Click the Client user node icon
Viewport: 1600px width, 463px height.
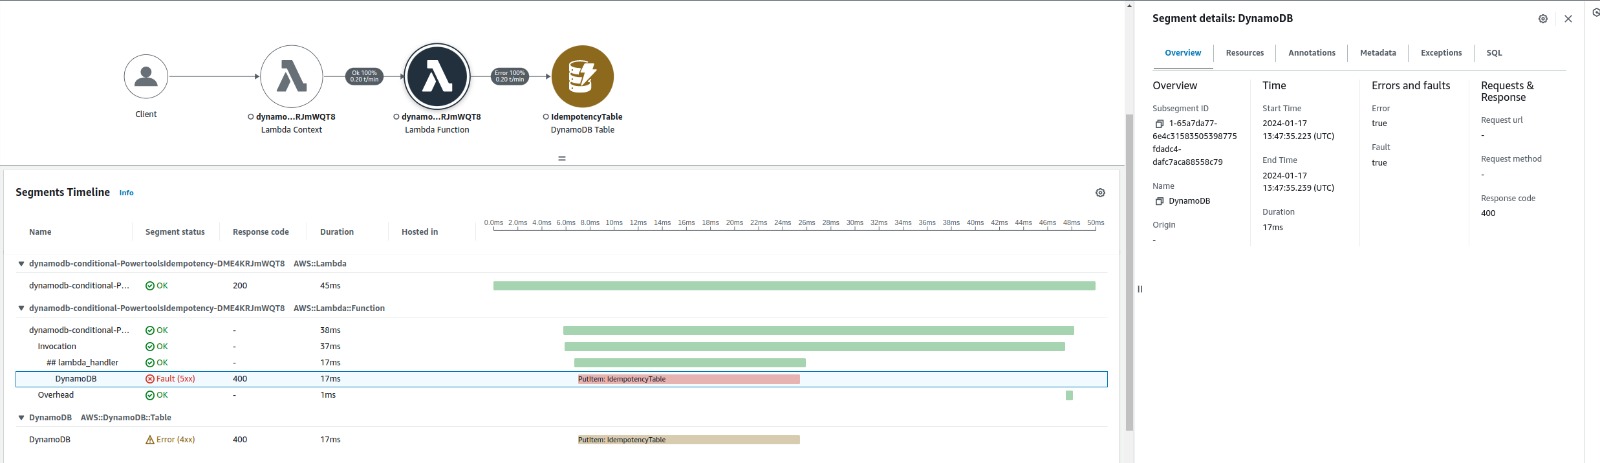pos(146,76)
